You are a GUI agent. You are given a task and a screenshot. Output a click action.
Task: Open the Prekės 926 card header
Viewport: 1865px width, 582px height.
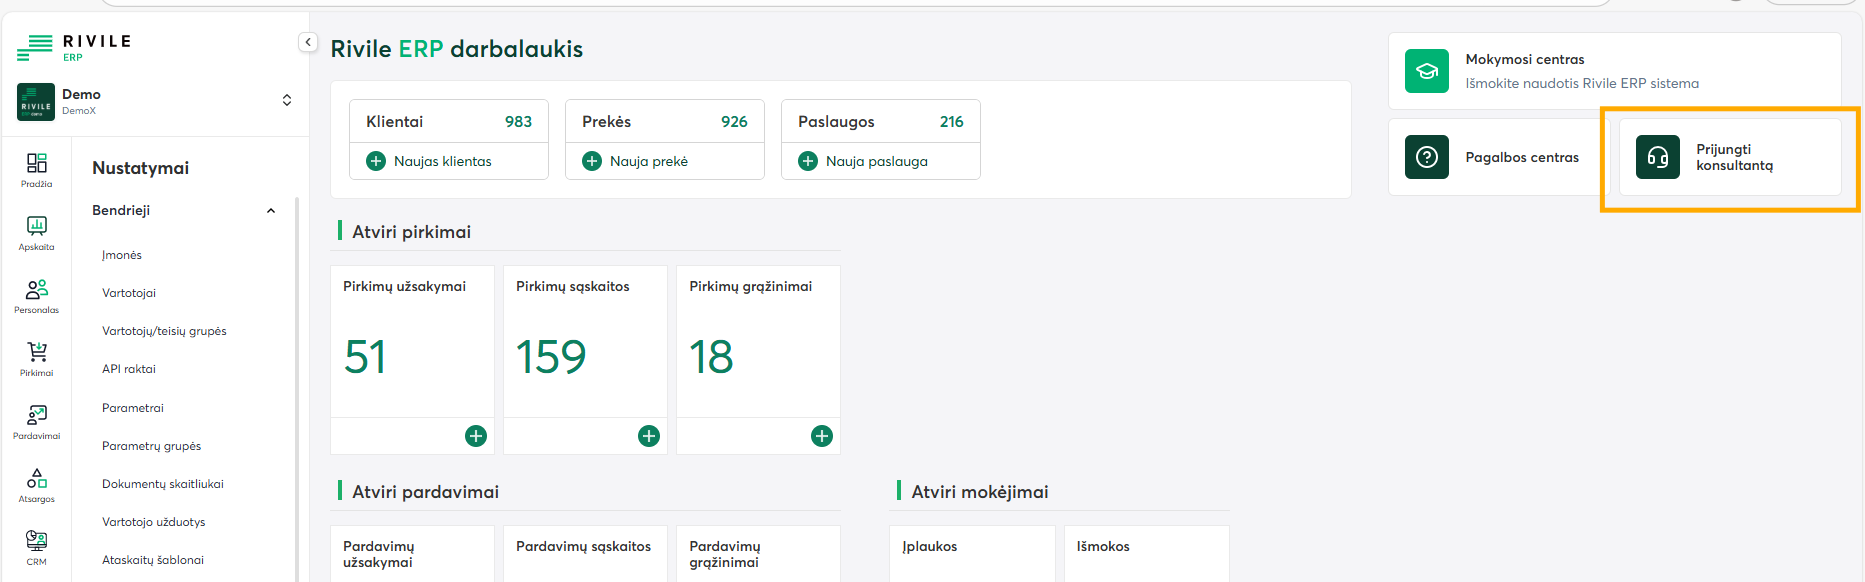(665, 121)
